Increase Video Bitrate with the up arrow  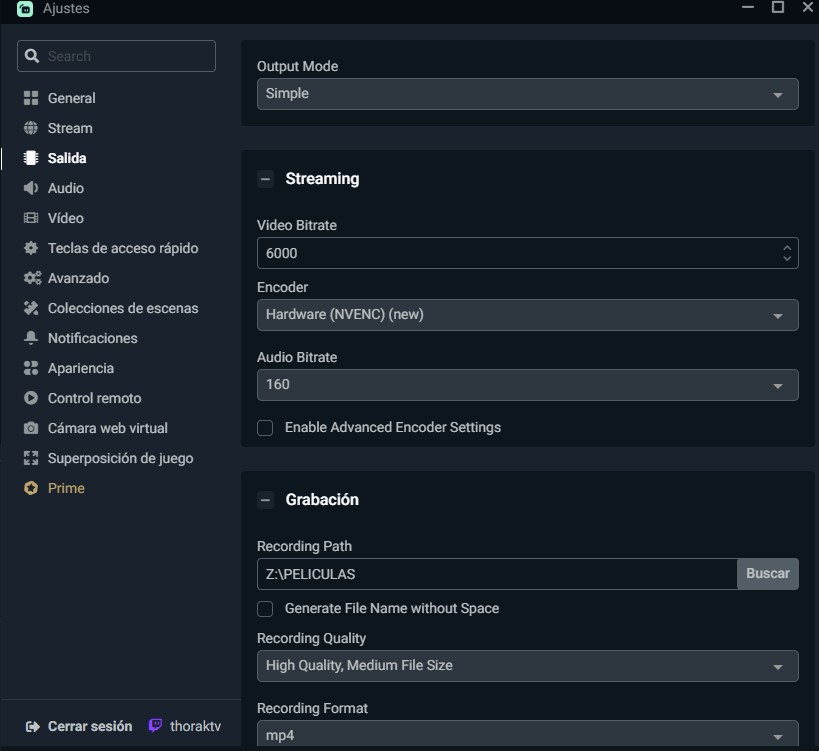[x=787, y=247]
